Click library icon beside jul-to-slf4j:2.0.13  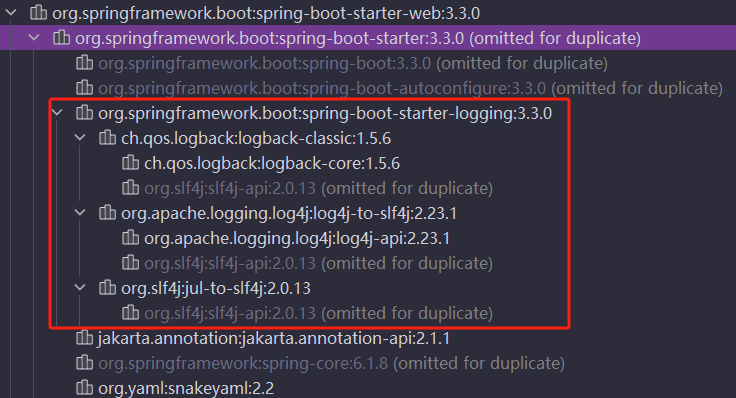tap(107, 288)
